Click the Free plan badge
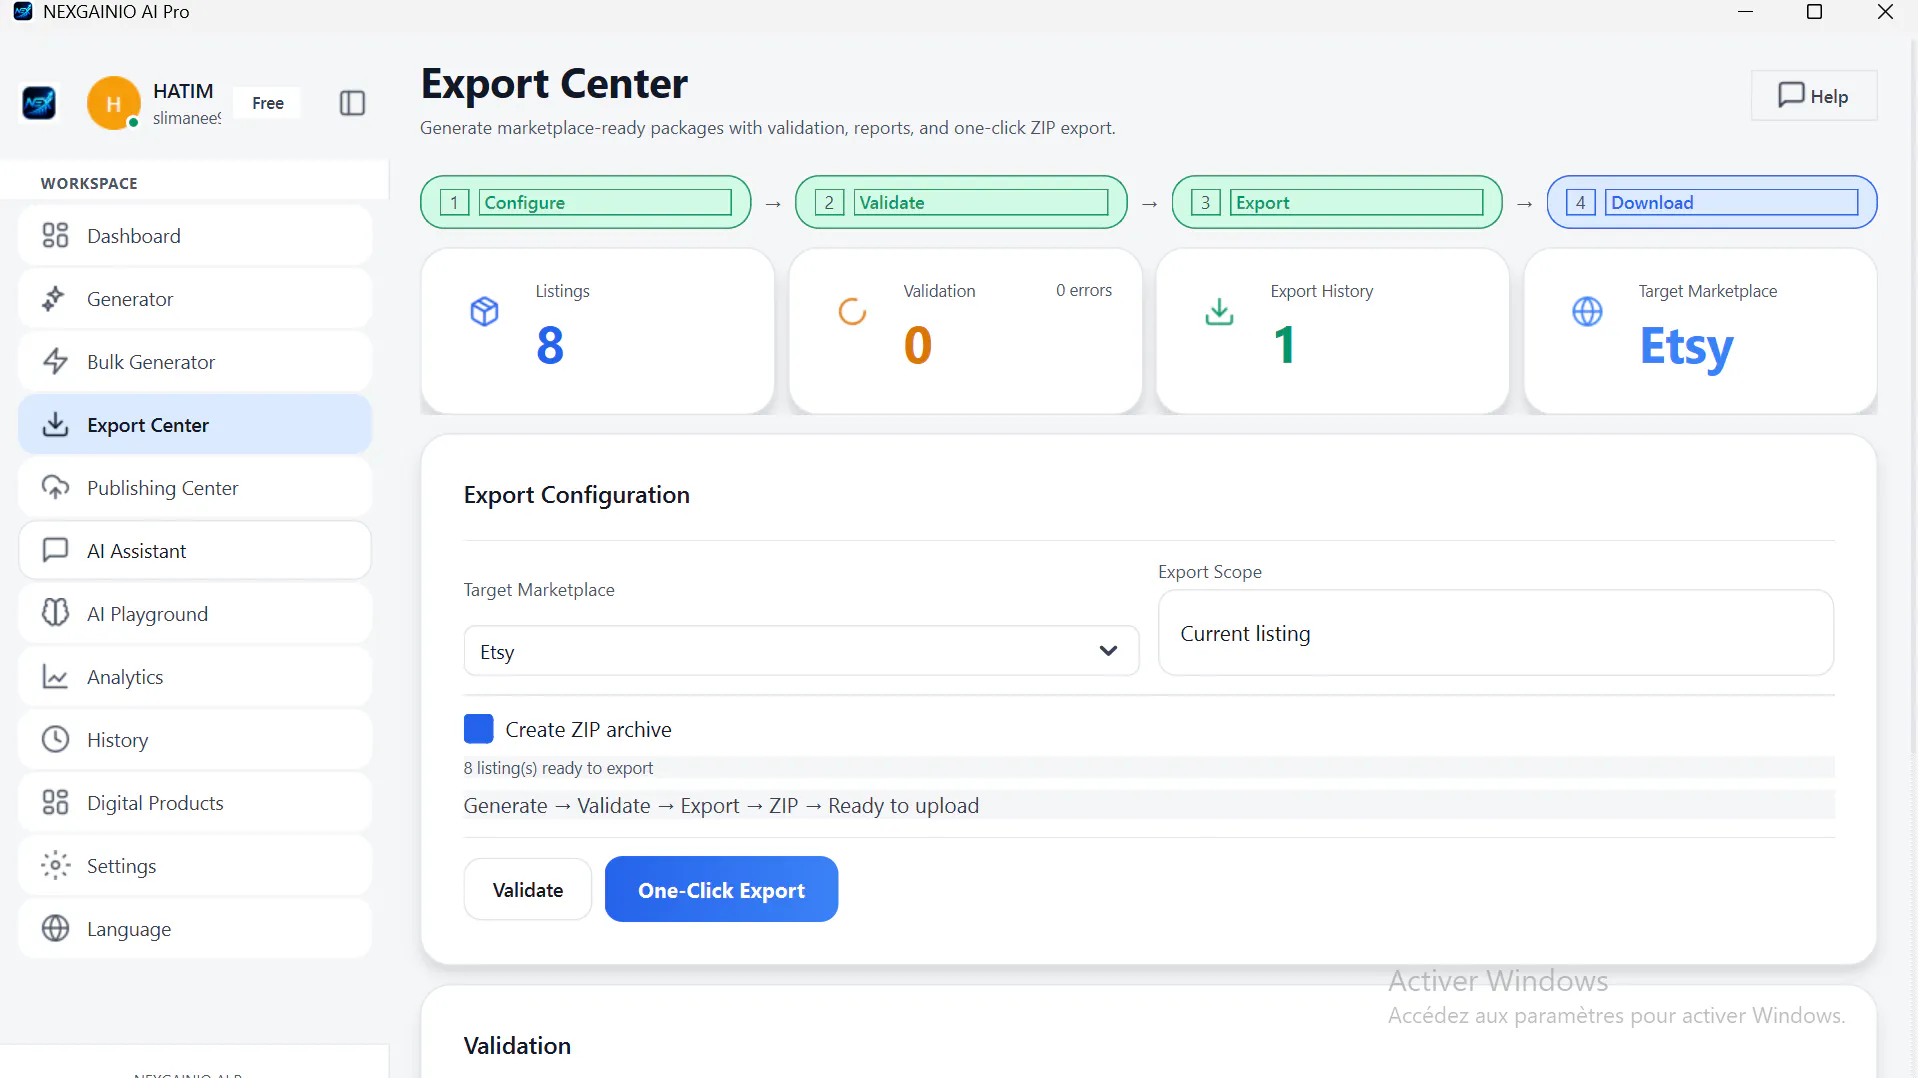1918x1078 pixels. (x=267, y=103)
